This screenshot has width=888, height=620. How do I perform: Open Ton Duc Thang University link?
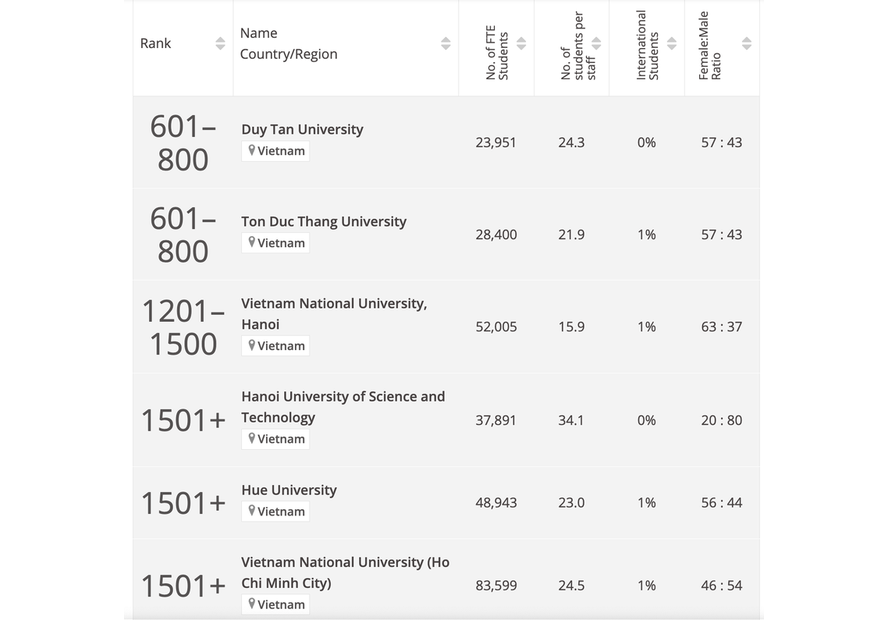pyautogui.click(x=323, y=221)
